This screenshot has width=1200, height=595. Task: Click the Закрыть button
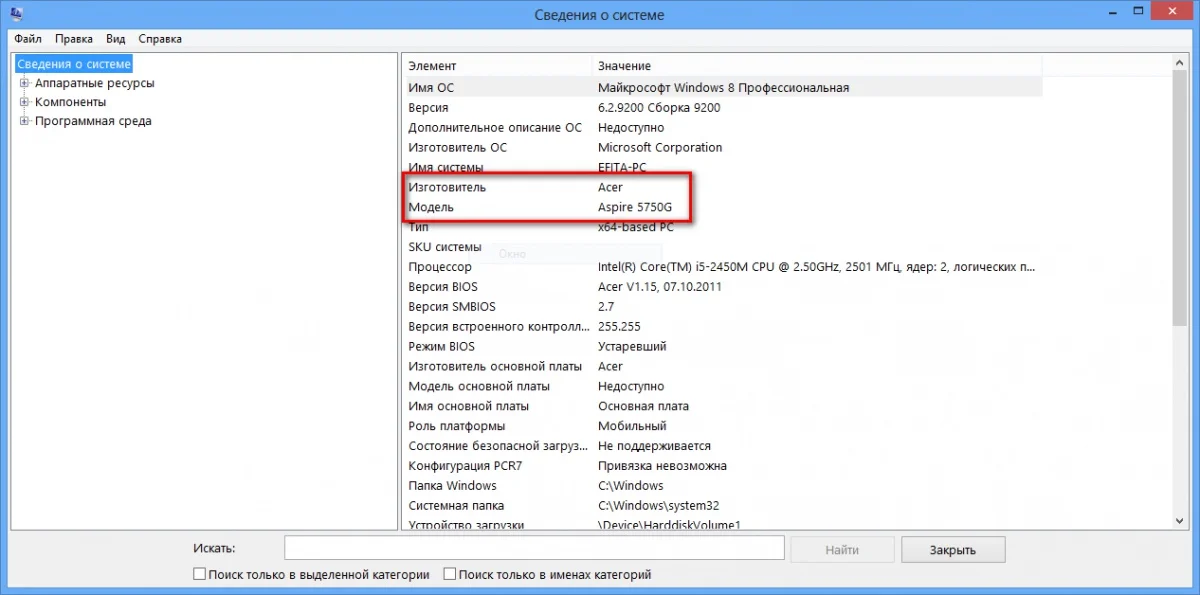pos(953,549)
